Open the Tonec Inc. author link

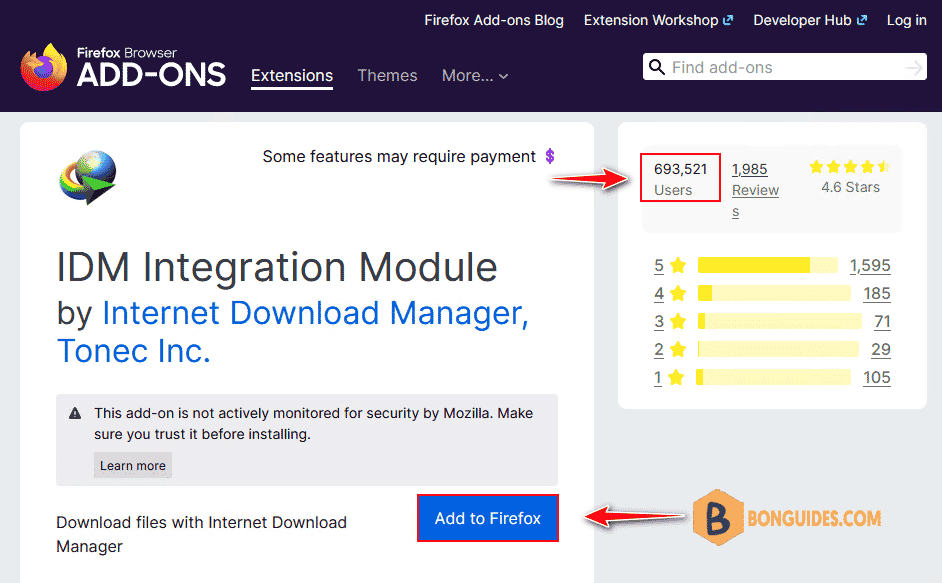(134, 351)
